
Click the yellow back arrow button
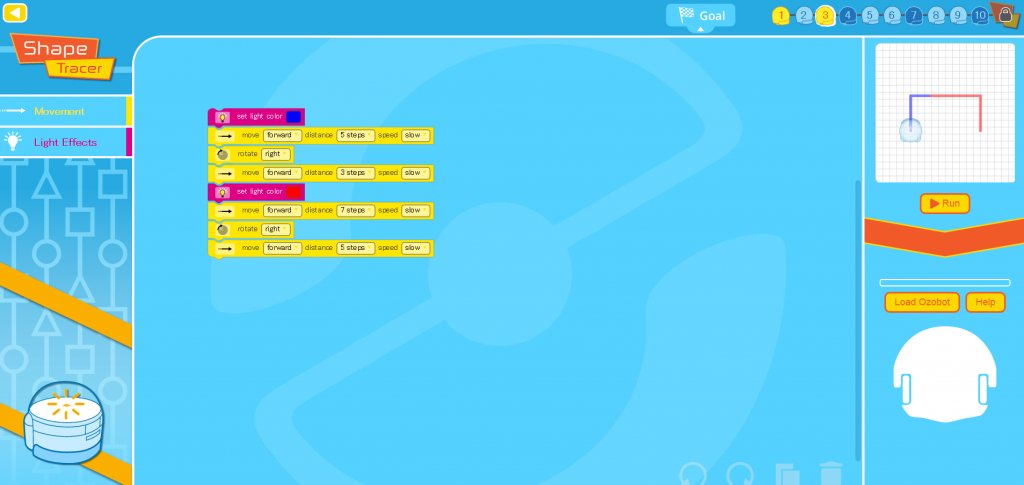coord(15,13)
